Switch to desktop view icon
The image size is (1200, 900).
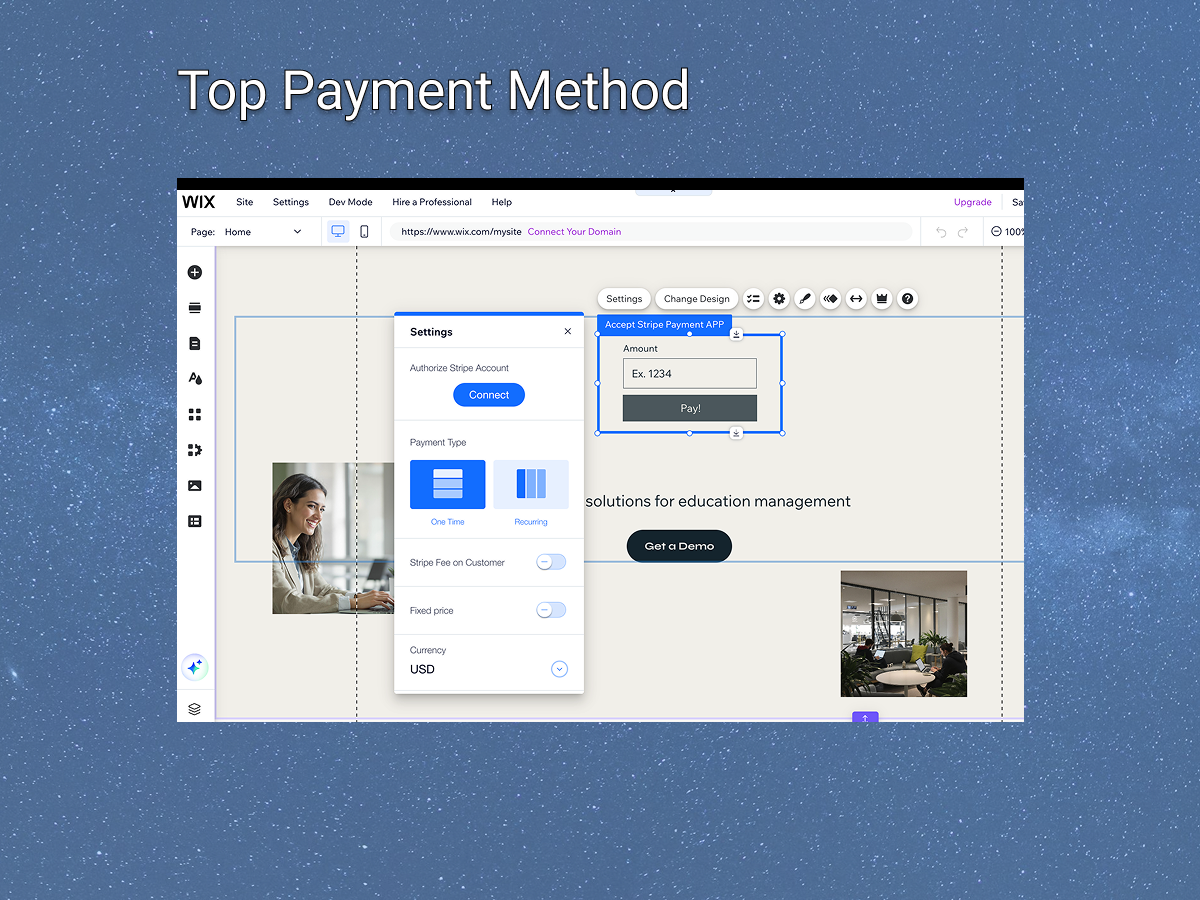(338, 231)
